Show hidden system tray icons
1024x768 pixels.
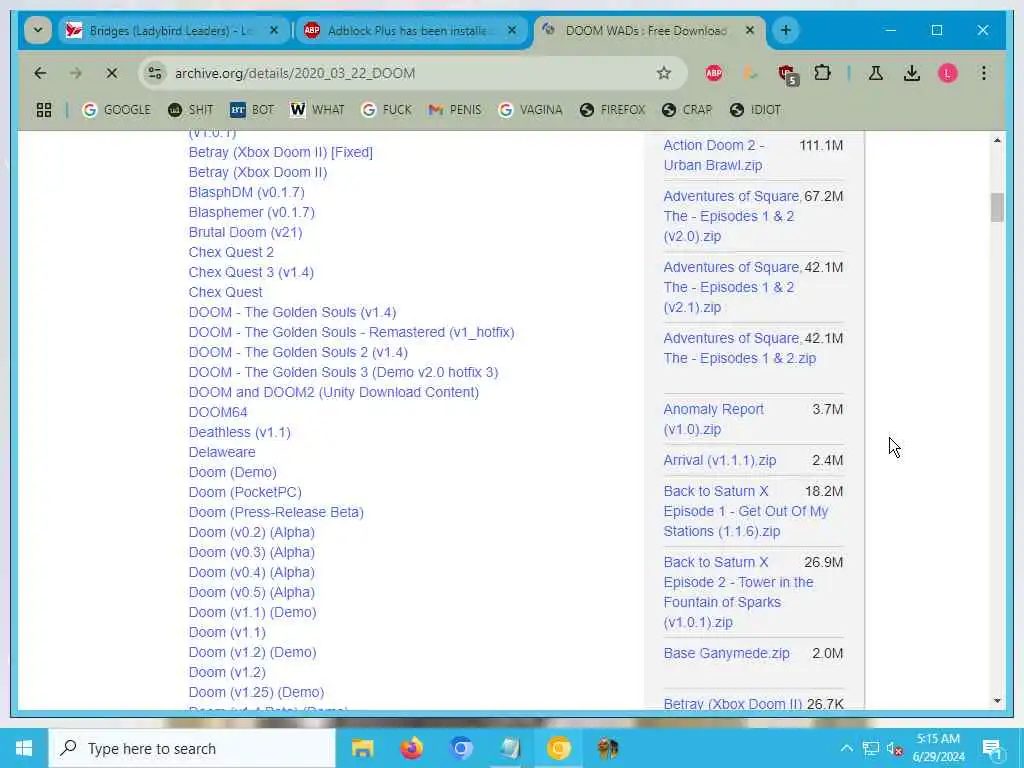pyautogui.click(x=846, y=748)
